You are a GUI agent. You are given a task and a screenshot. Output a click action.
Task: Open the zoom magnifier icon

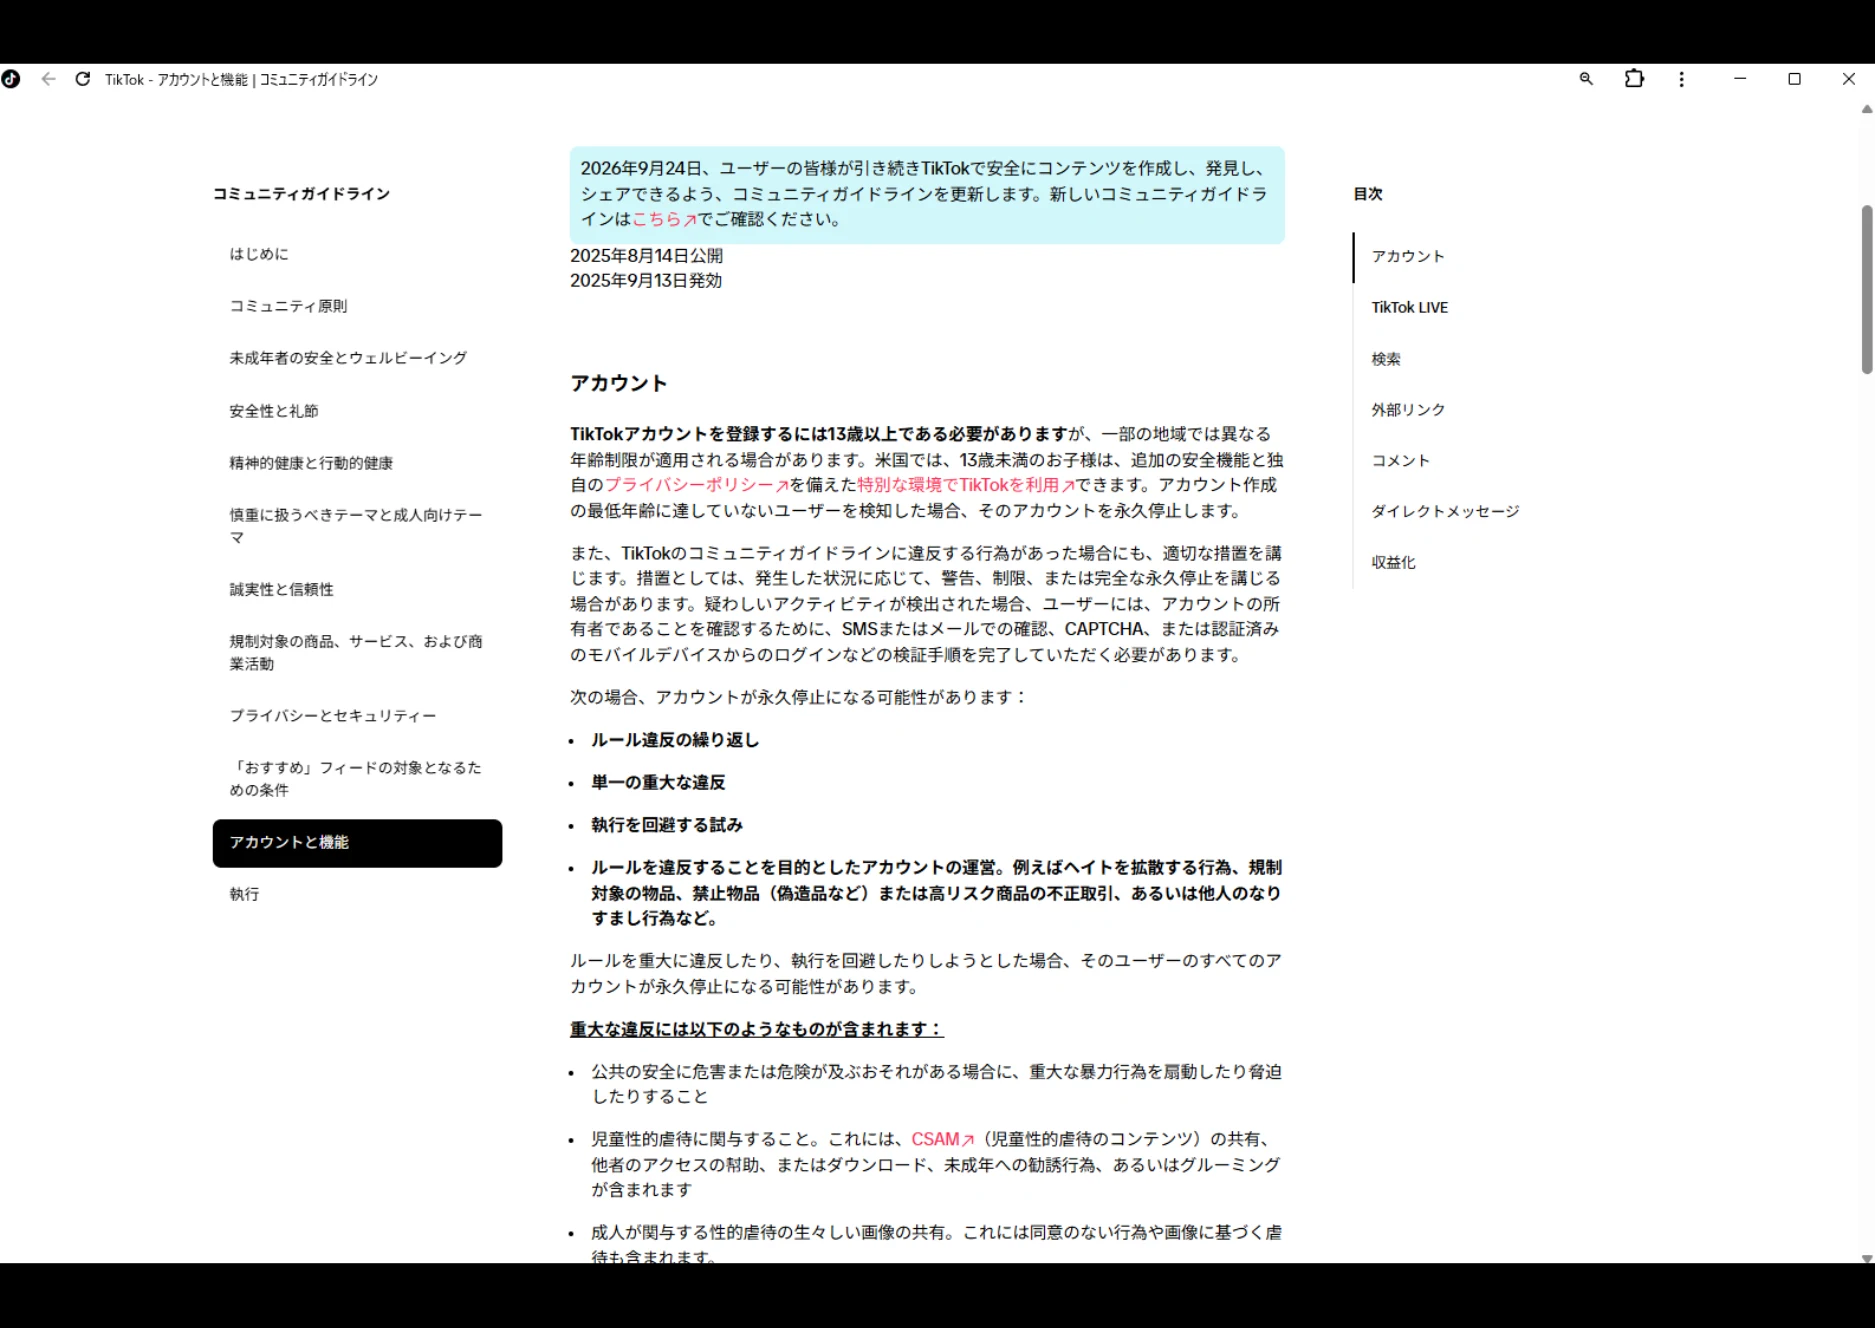(x=1586, y=79)
